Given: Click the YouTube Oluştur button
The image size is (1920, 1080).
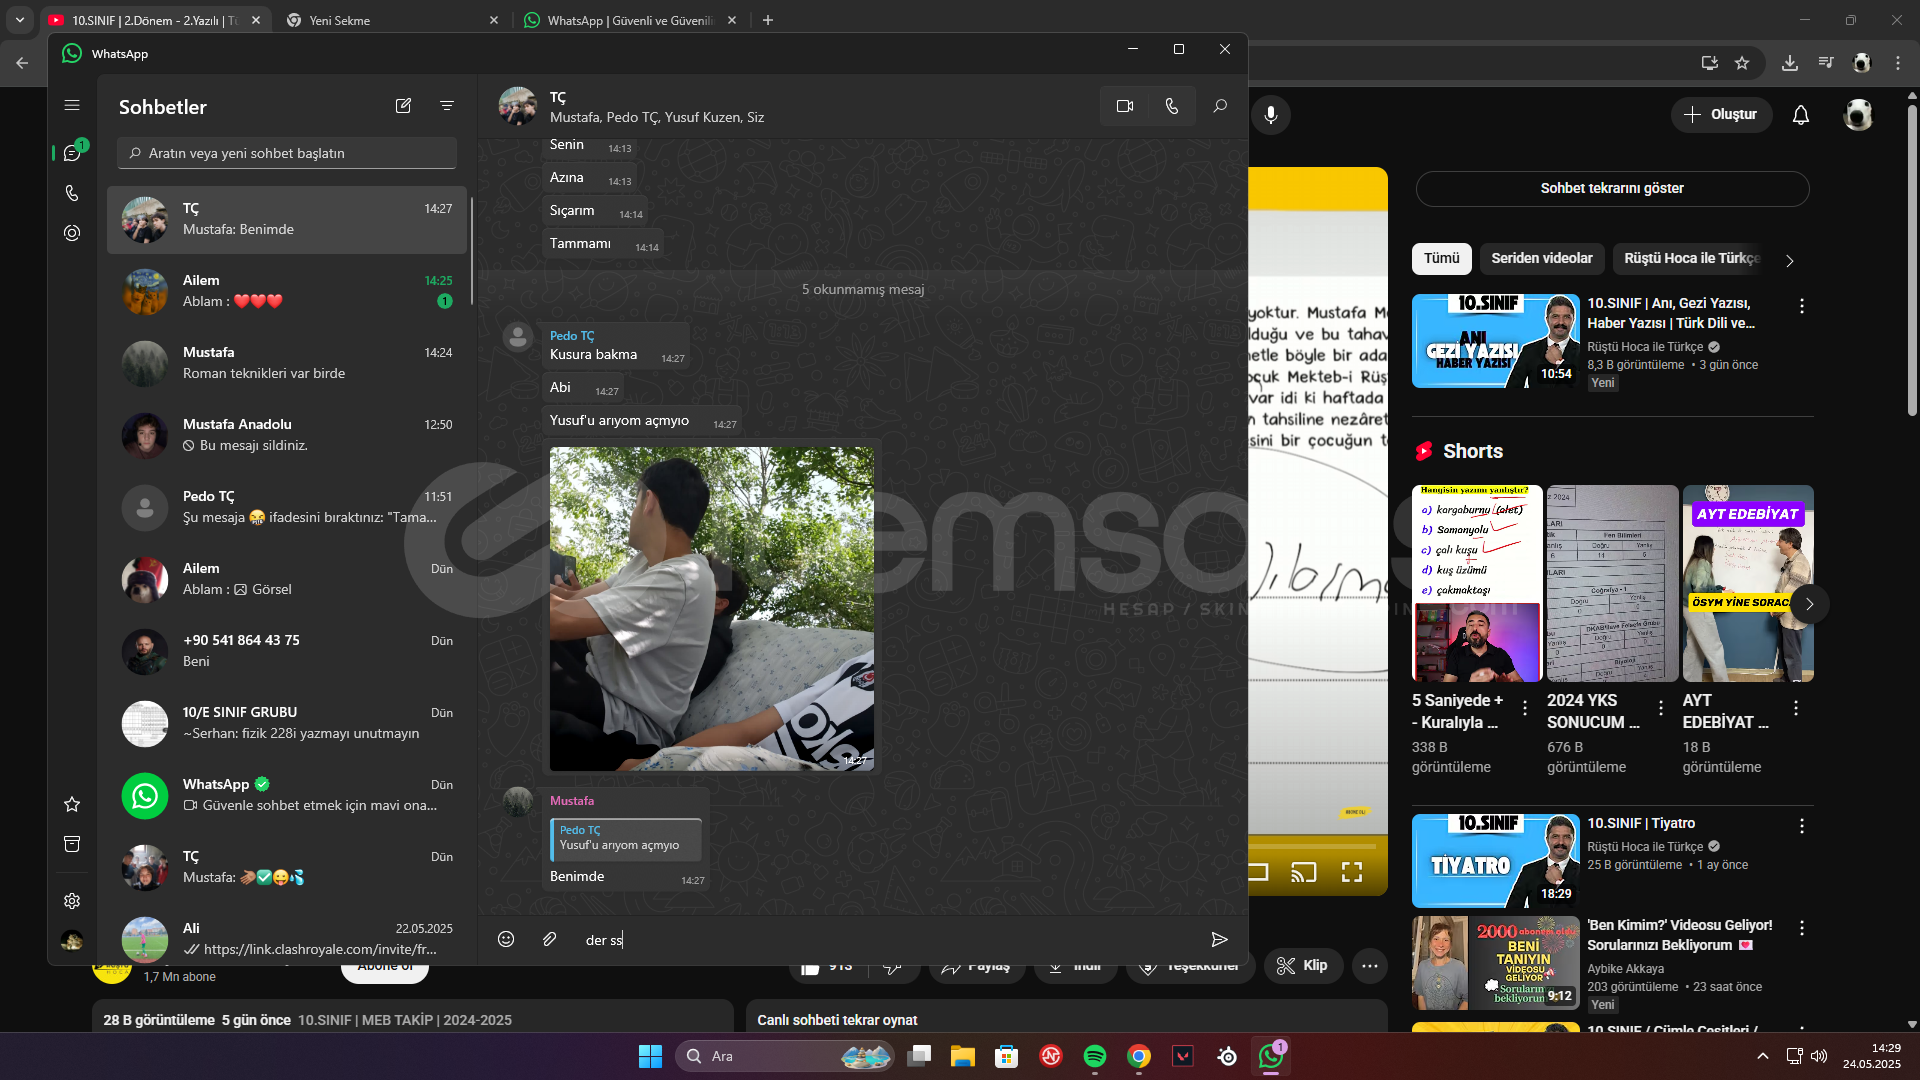Looking at the screenshot, I should 1720,114.
